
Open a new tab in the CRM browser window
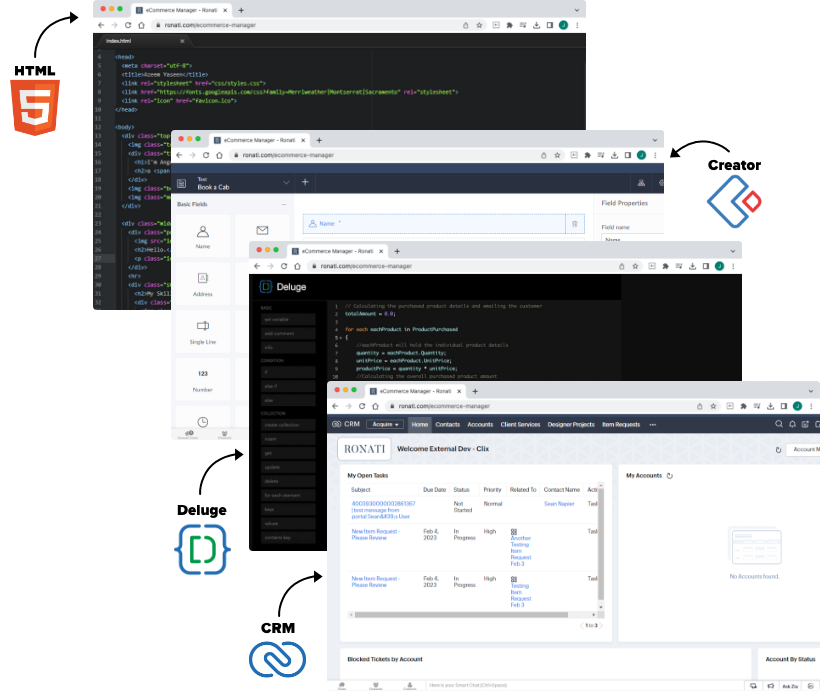point(475,391)
